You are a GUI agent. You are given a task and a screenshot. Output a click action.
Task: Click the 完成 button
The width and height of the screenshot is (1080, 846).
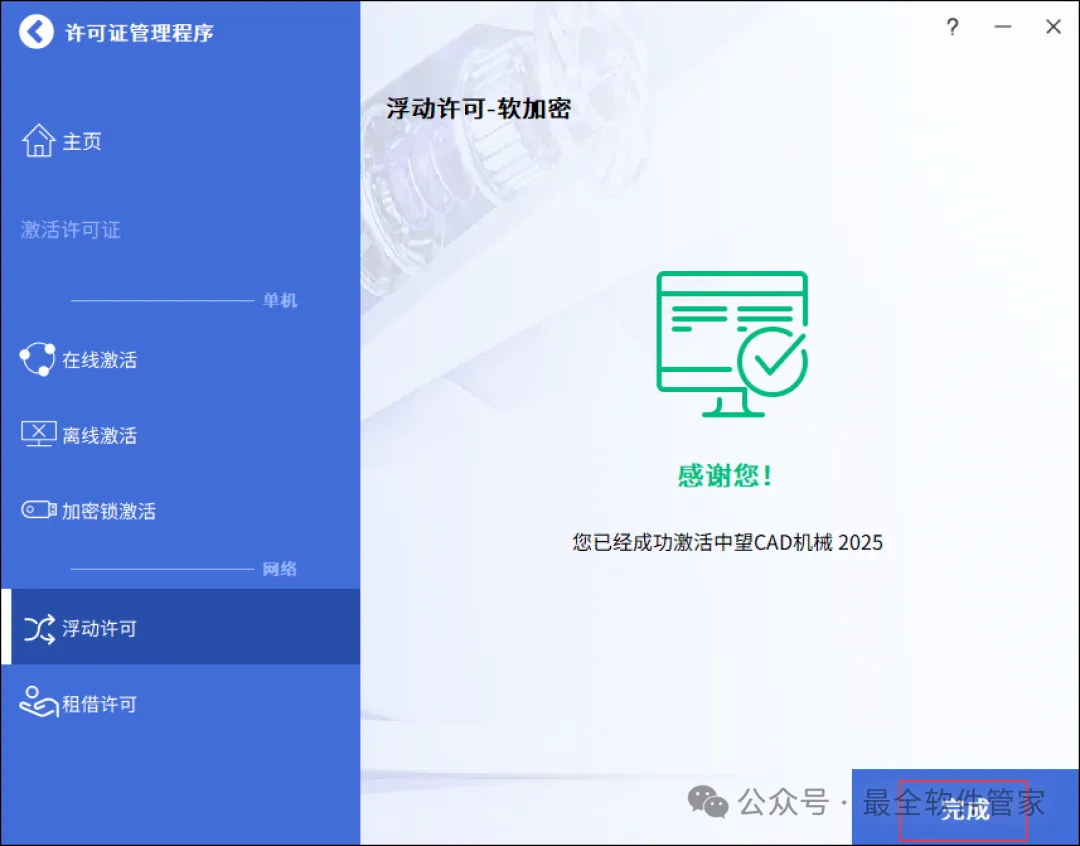point(965,807)
